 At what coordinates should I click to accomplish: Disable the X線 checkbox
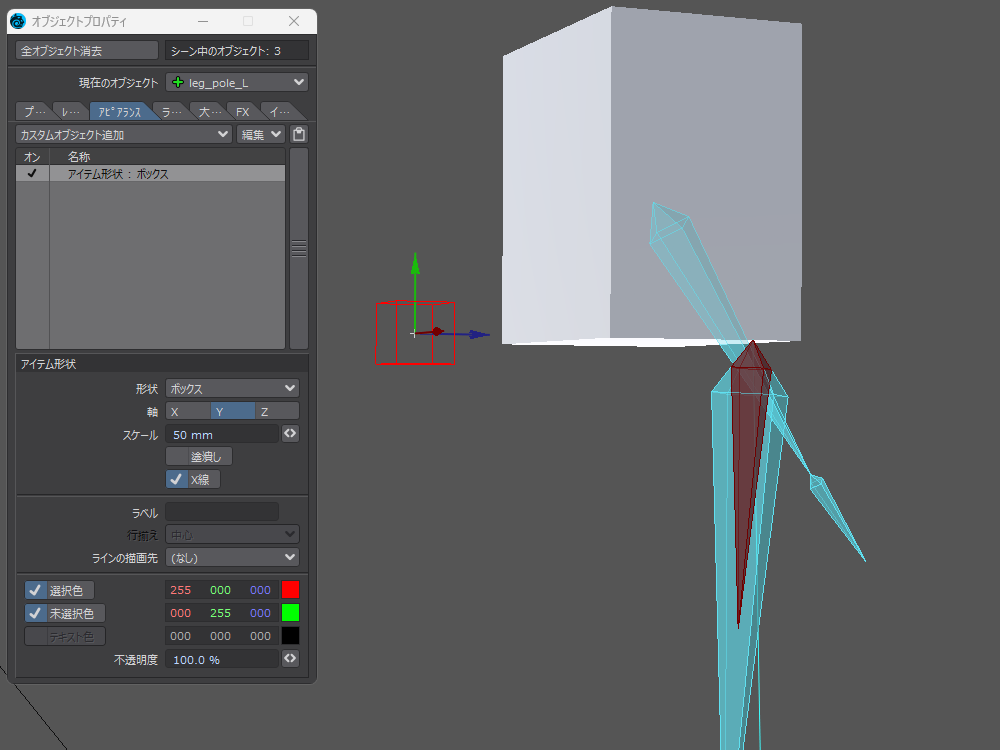176,479
